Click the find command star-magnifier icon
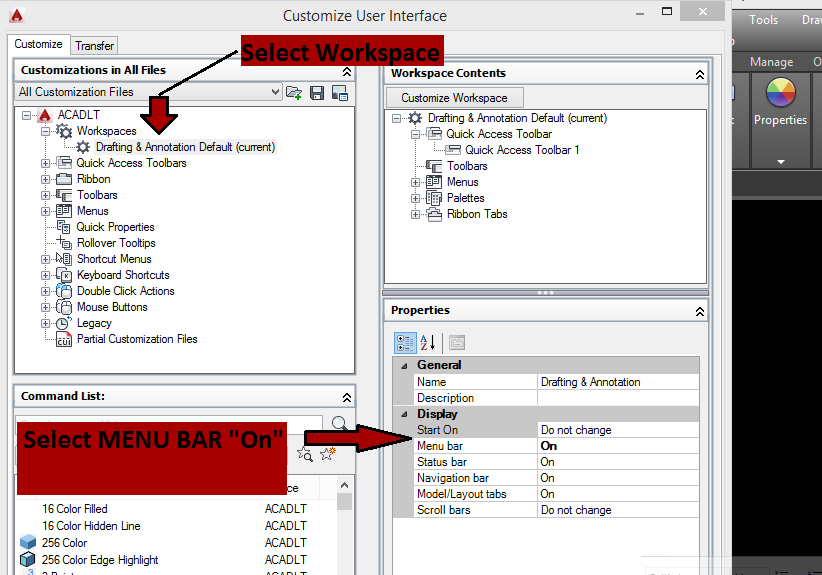 (x=305, y=454)
